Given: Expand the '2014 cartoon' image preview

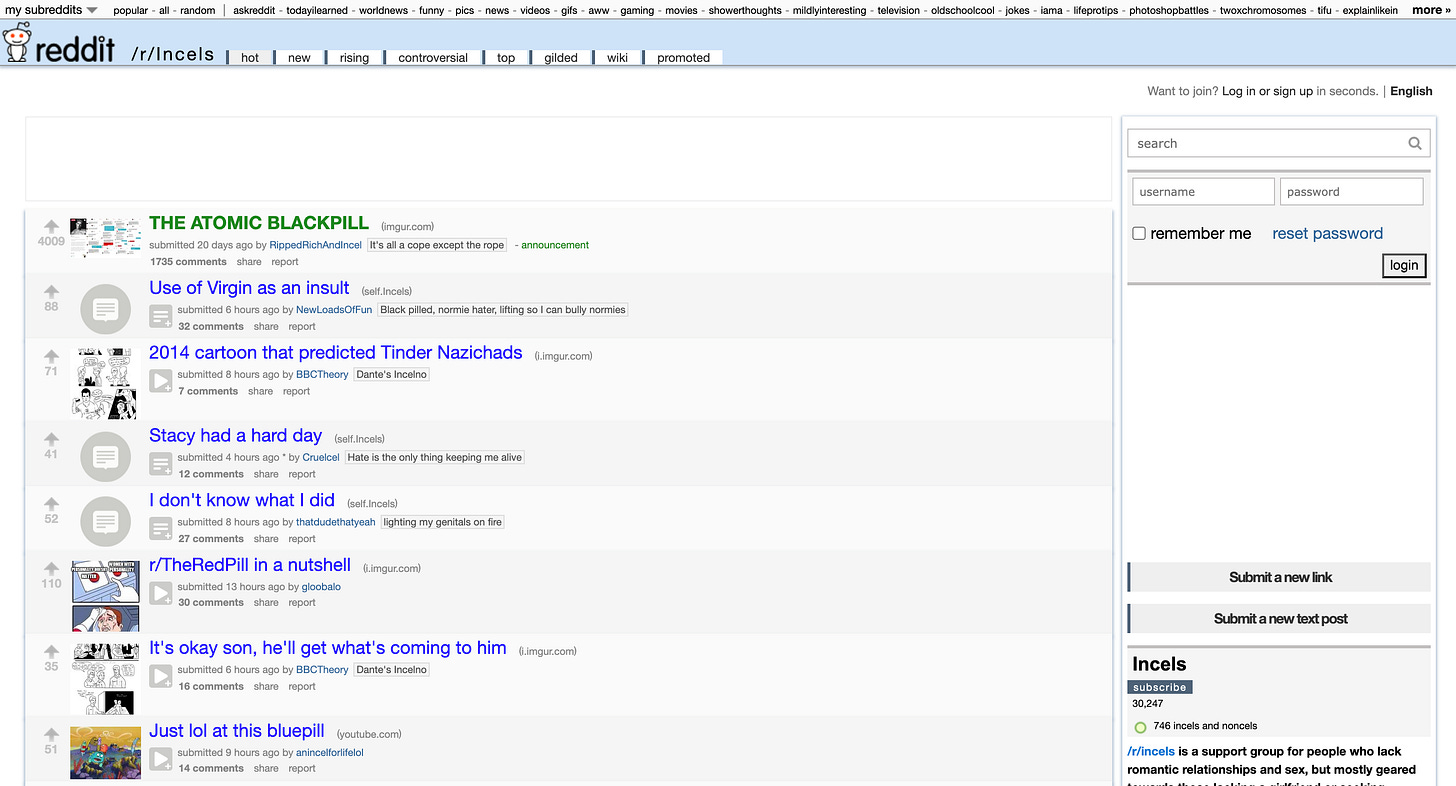Looking at the screenshot, I should point(161,381).
